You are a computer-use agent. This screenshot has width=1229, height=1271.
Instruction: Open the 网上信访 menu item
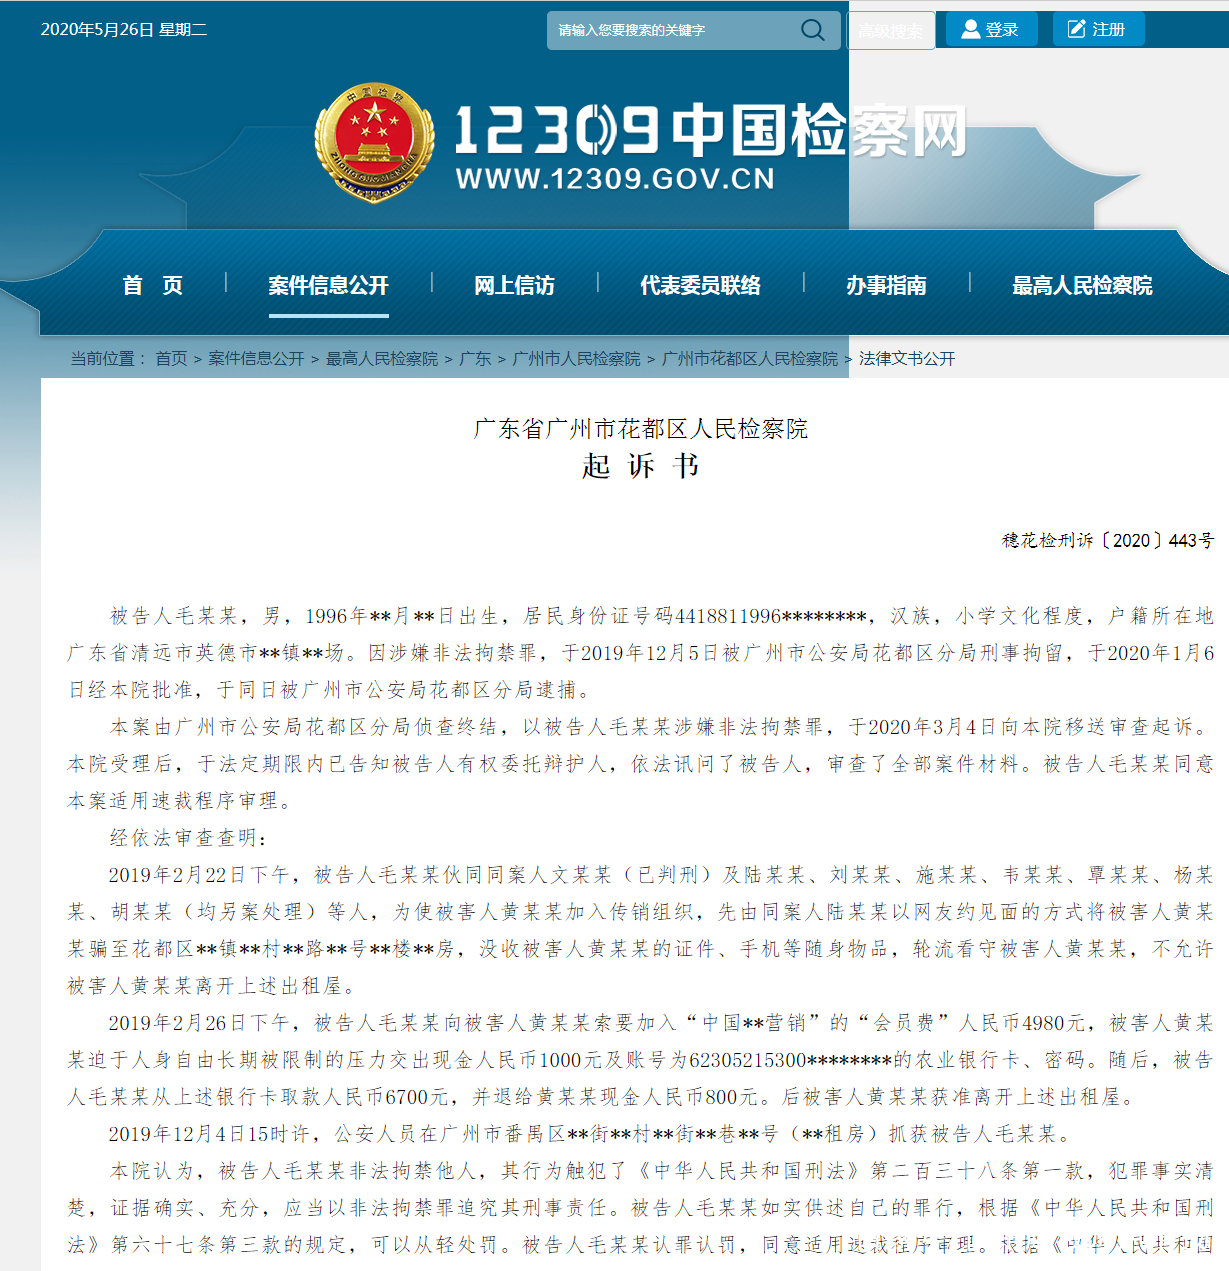(x=514, y=286)
